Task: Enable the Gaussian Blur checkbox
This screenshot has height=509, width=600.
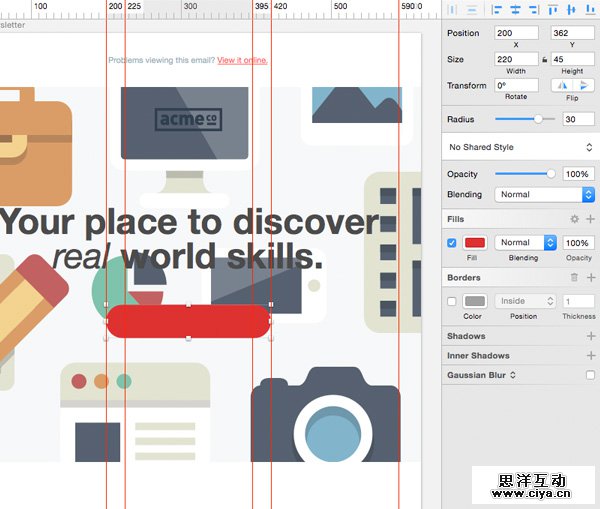Action: 590,375
